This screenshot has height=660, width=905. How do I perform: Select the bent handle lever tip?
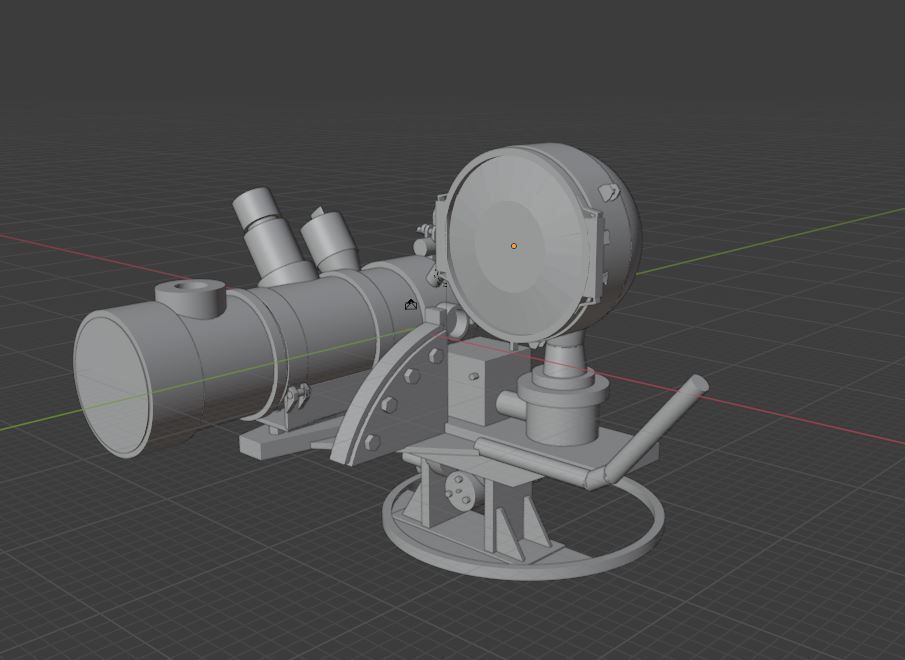694,385
